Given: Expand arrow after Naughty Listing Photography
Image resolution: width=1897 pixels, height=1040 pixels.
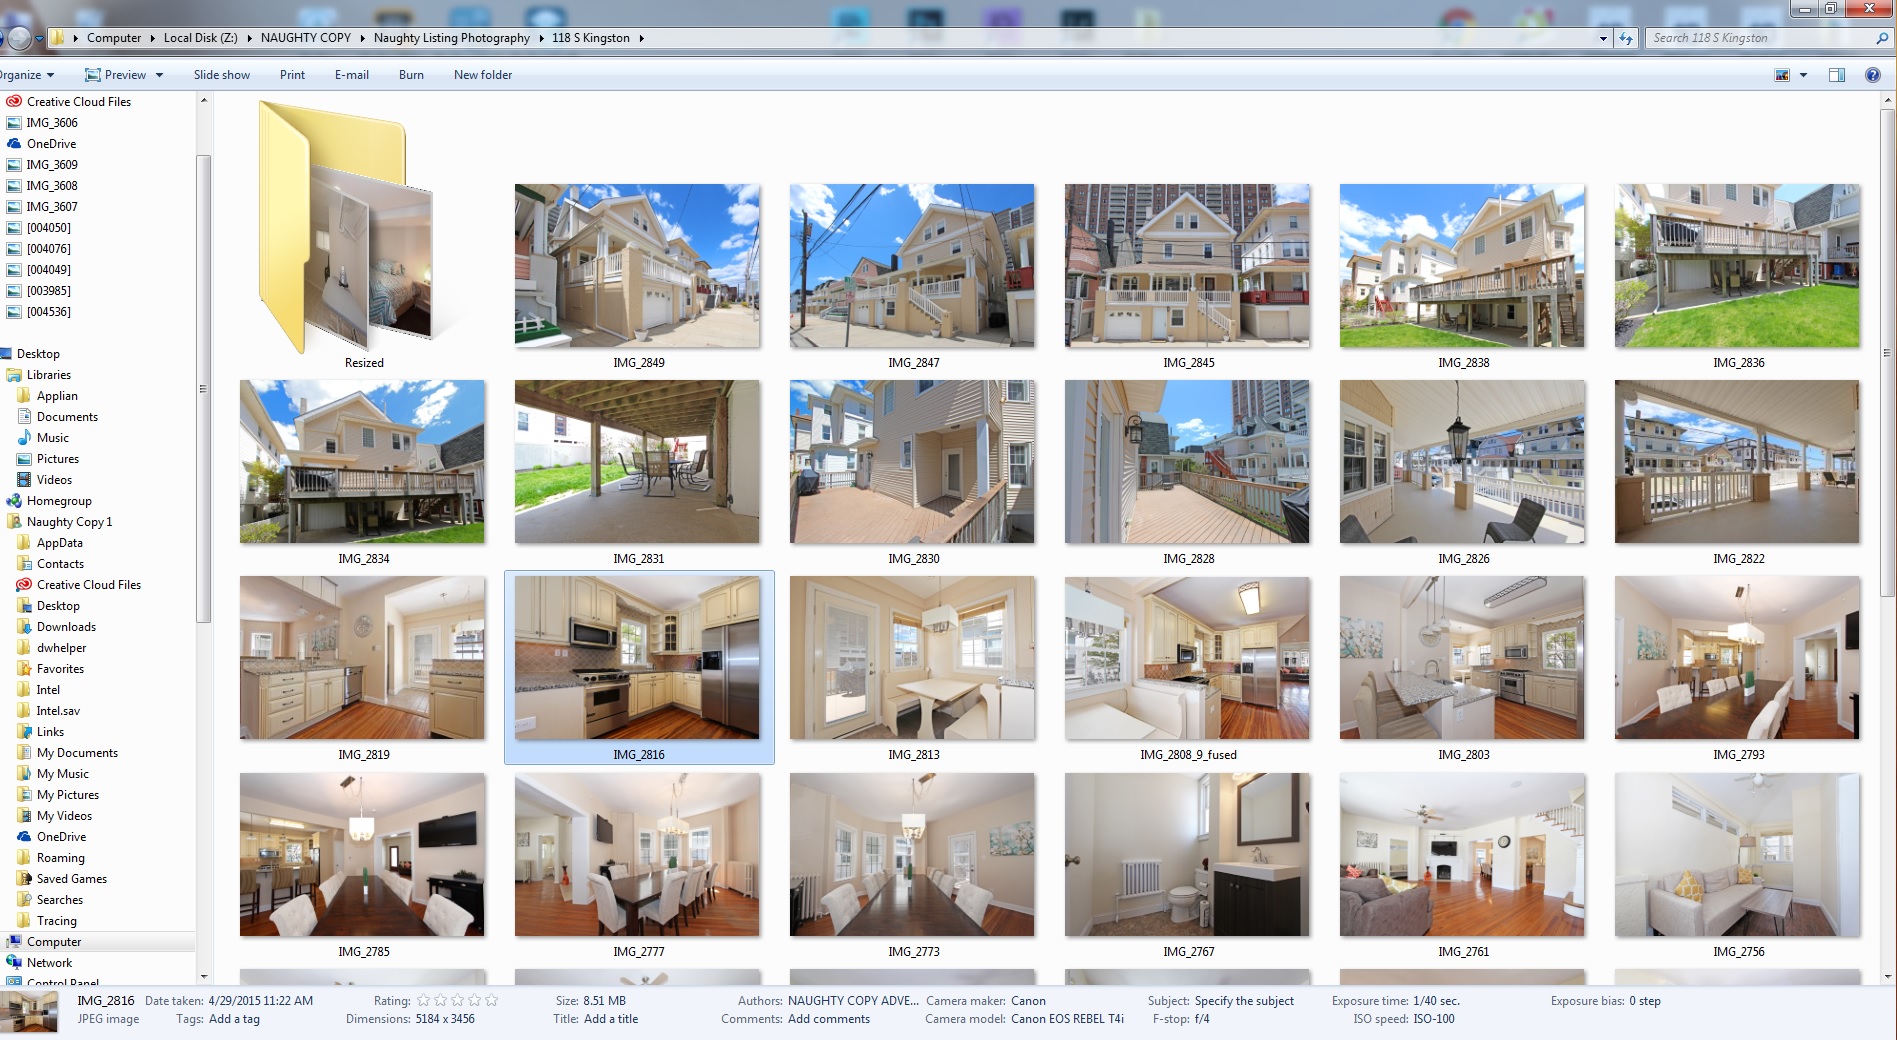Looking at the screenshot, I should [541, 38].
